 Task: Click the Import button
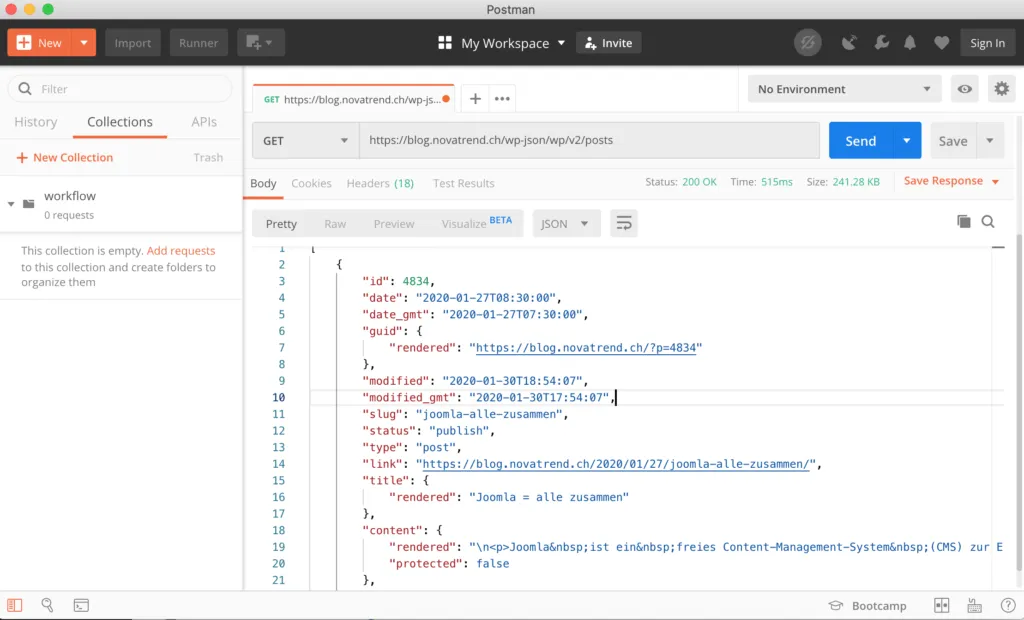(133, 42)
